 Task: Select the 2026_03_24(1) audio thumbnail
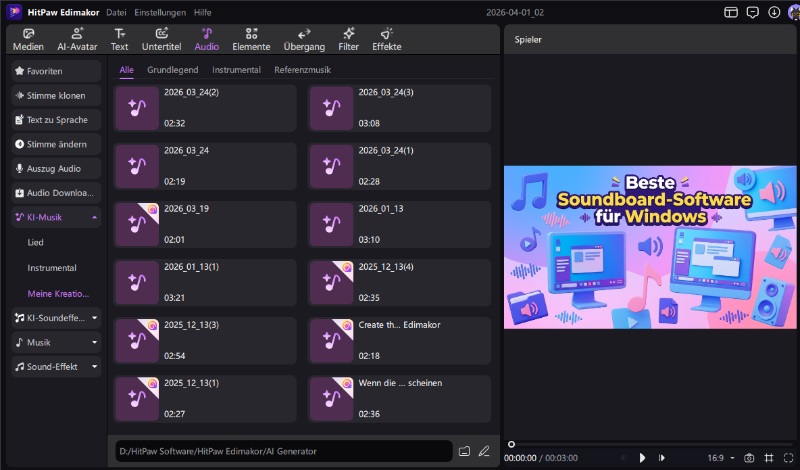[332, 166]
